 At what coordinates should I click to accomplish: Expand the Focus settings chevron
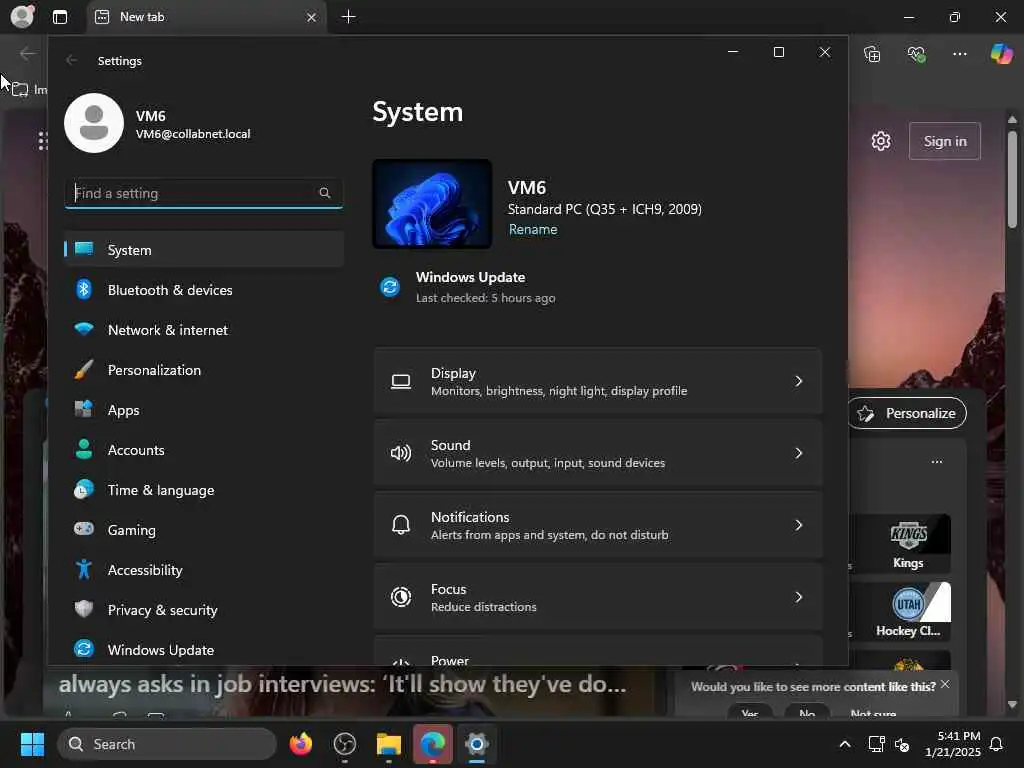798,596
